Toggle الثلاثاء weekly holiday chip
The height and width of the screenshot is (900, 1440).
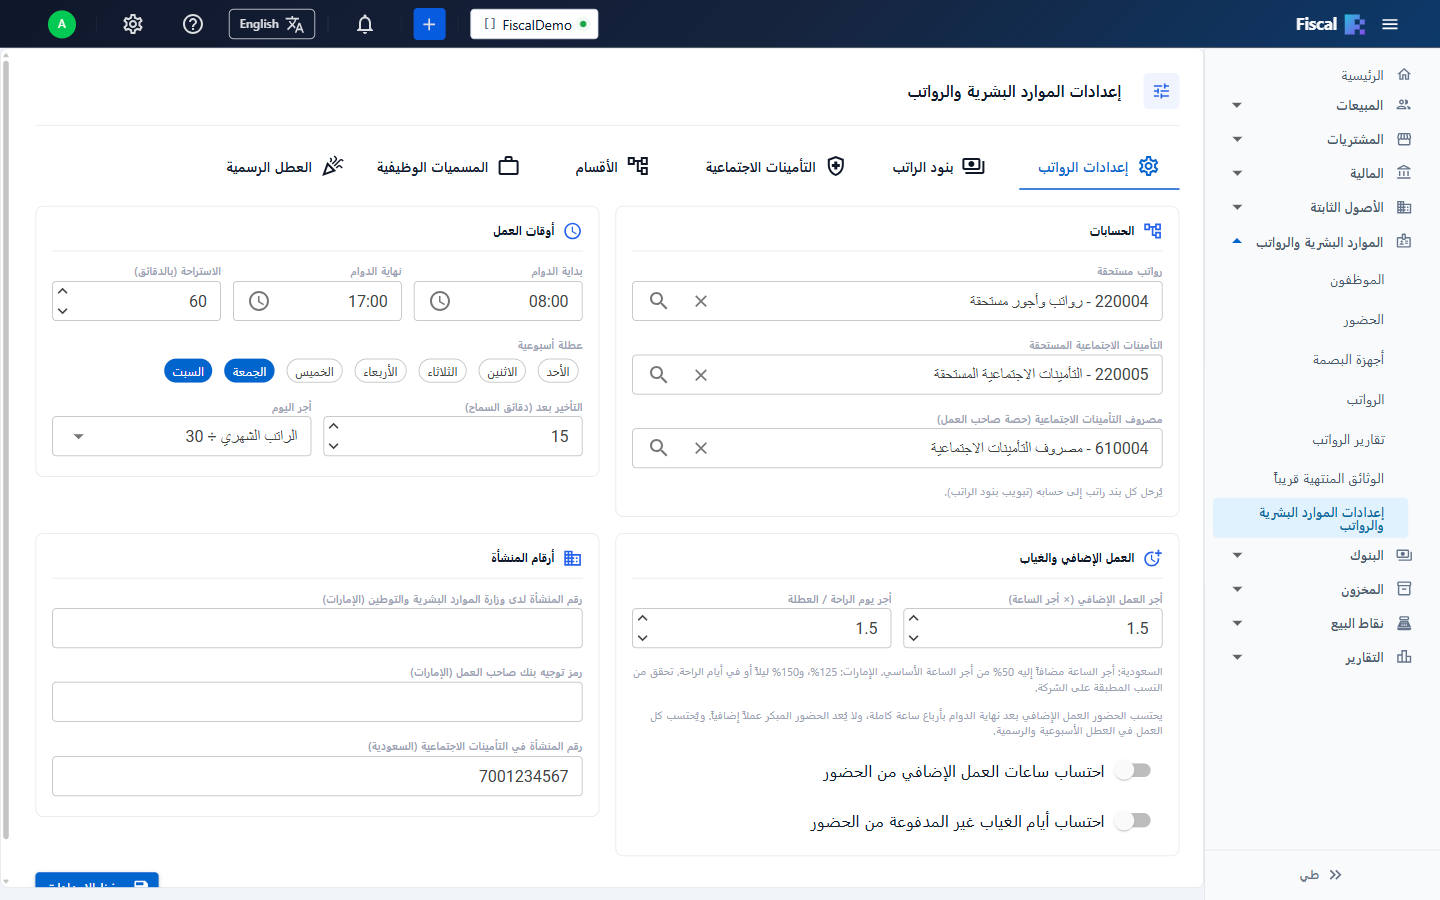coord(442,371)
